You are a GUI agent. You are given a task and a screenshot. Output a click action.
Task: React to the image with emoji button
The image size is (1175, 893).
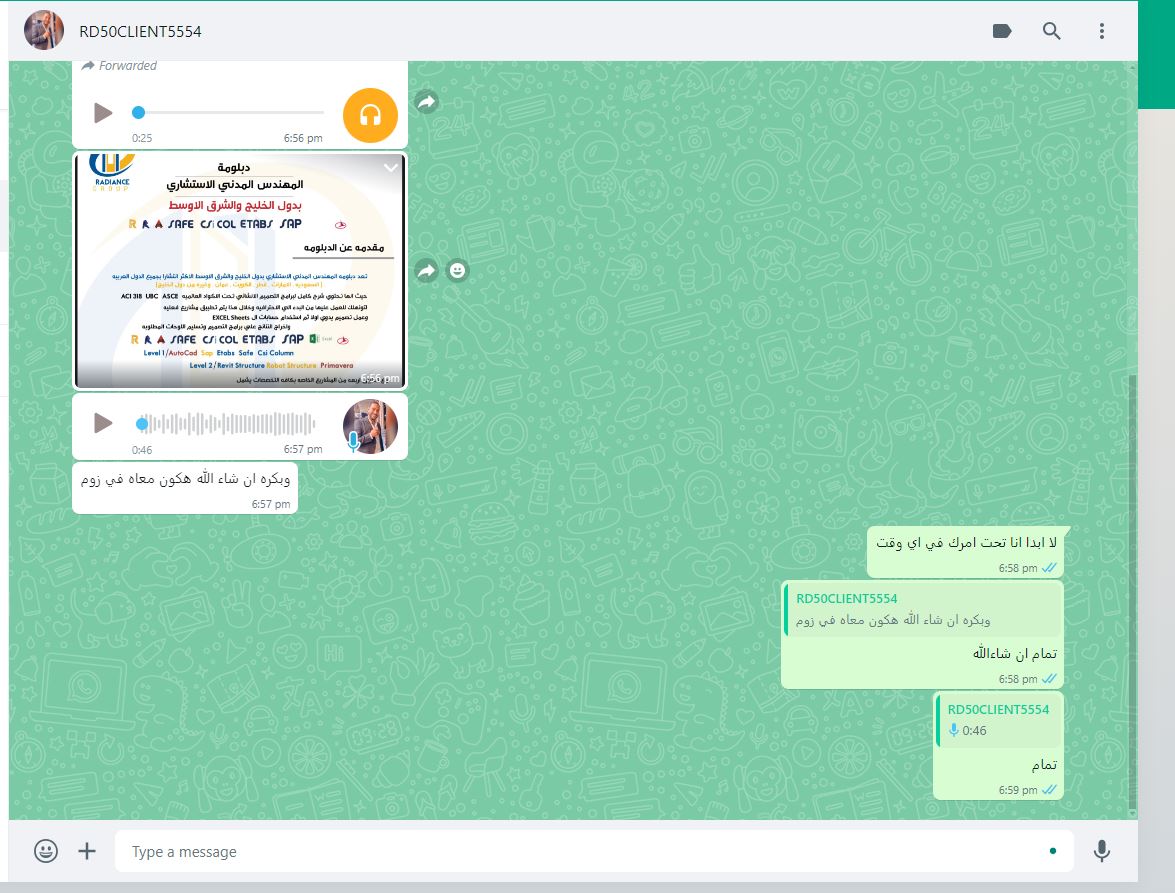tap(457, 270)
